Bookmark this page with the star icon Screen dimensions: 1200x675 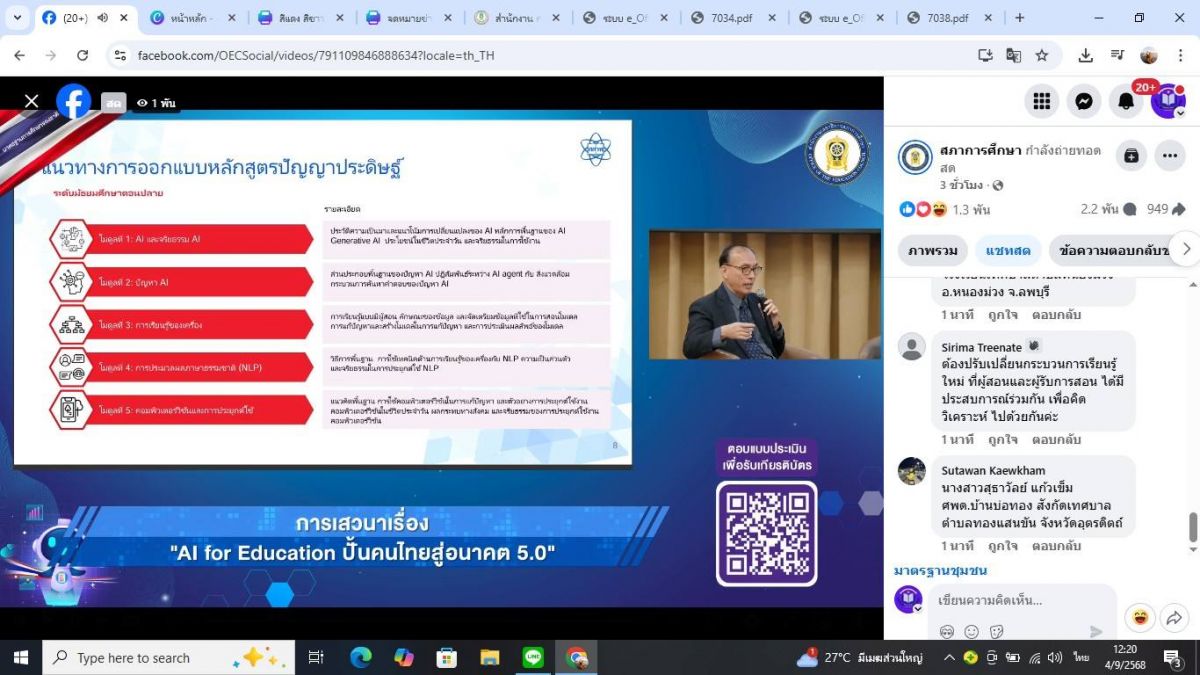pos(1042,55)
